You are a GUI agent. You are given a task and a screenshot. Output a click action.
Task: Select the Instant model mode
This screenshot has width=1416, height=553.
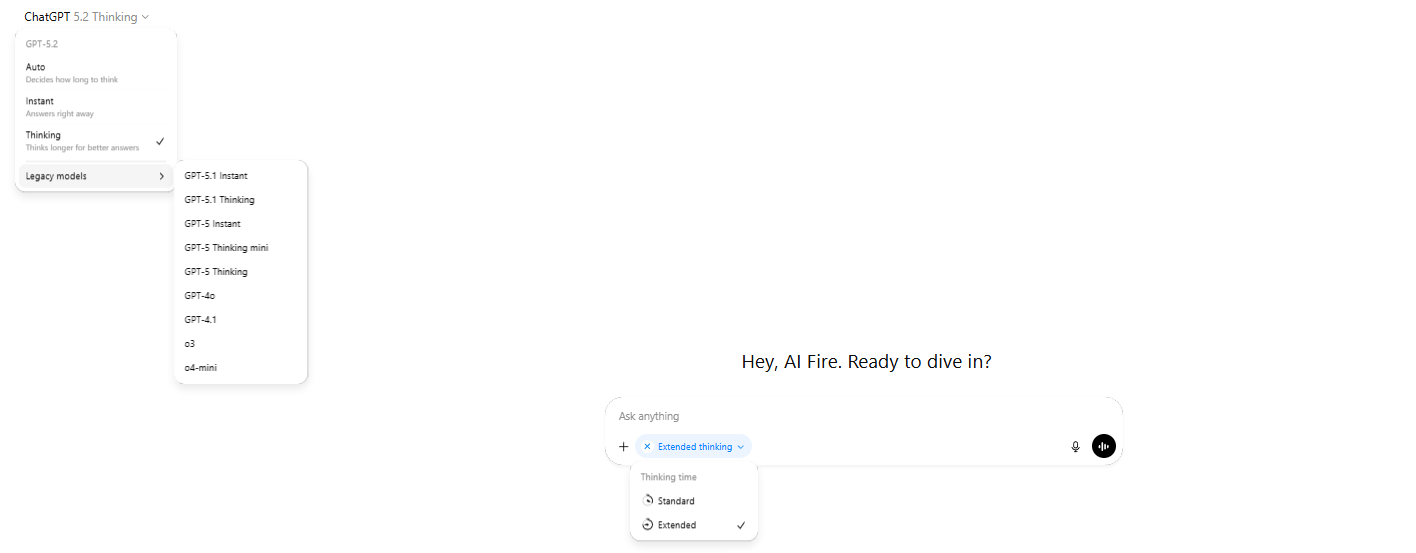click(x=96, y=107)
